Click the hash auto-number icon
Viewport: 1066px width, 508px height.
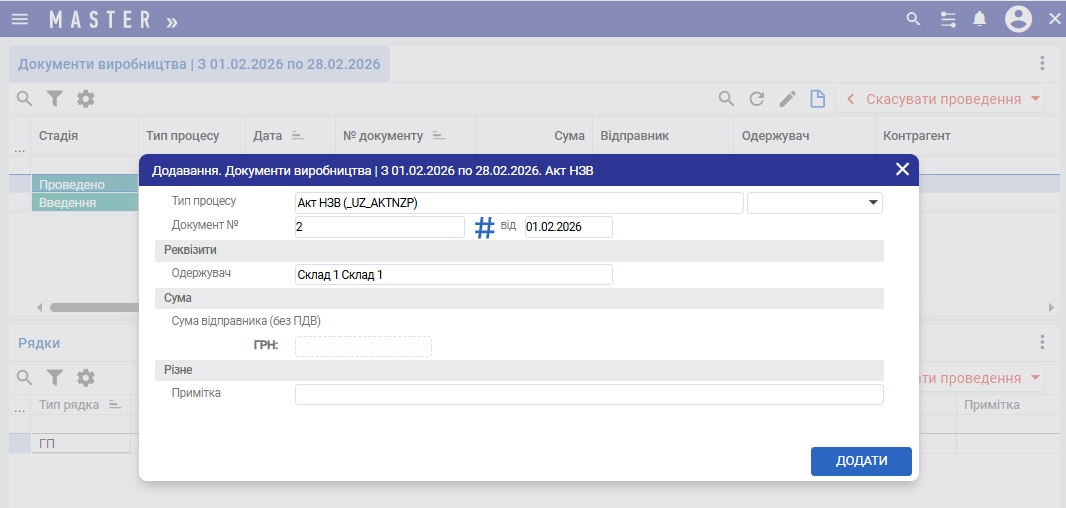484,228
